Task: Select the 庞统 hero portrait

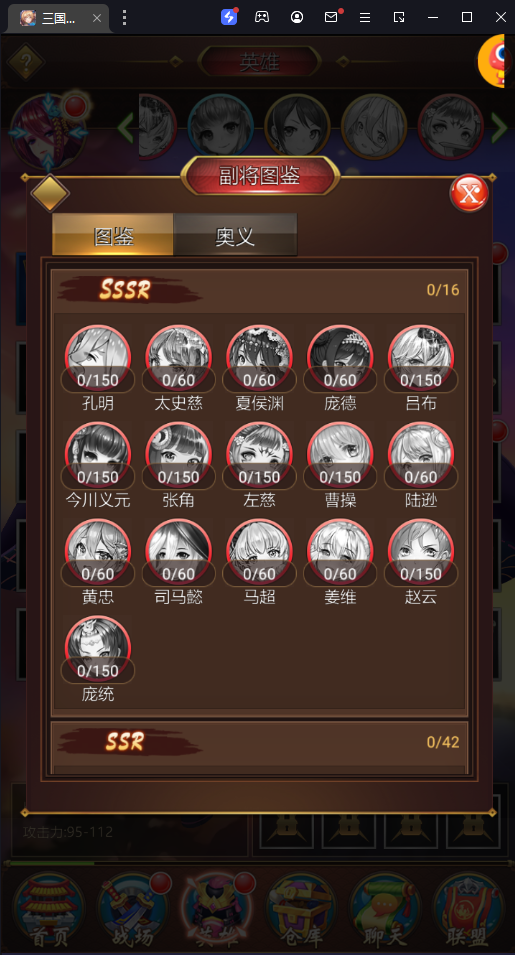Action: coord(98,649)
